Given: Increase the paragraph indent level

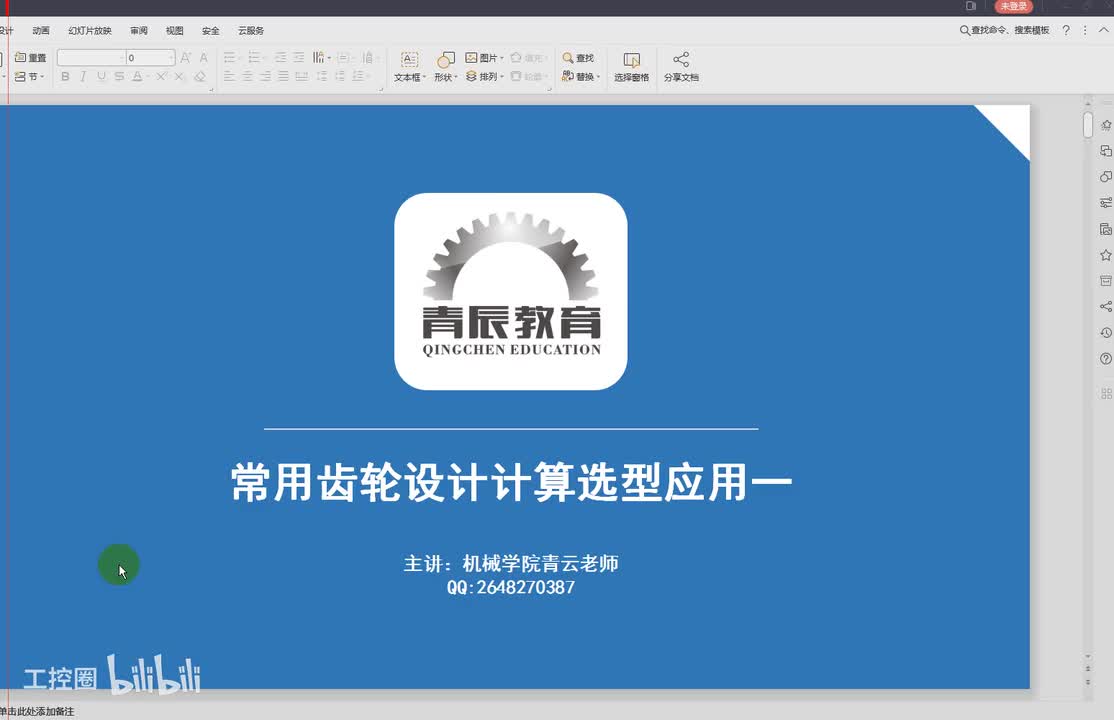Looking at the screenshot, I should [x=298, y=58].
